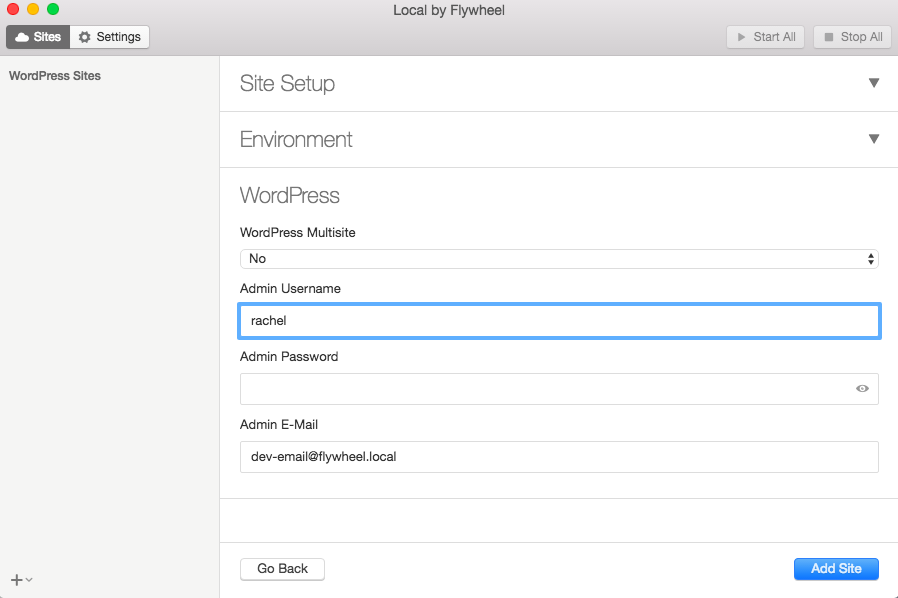Screen dimensions: 898x598
Task: Expand the Environment section arrow
Action: point(874,139)
